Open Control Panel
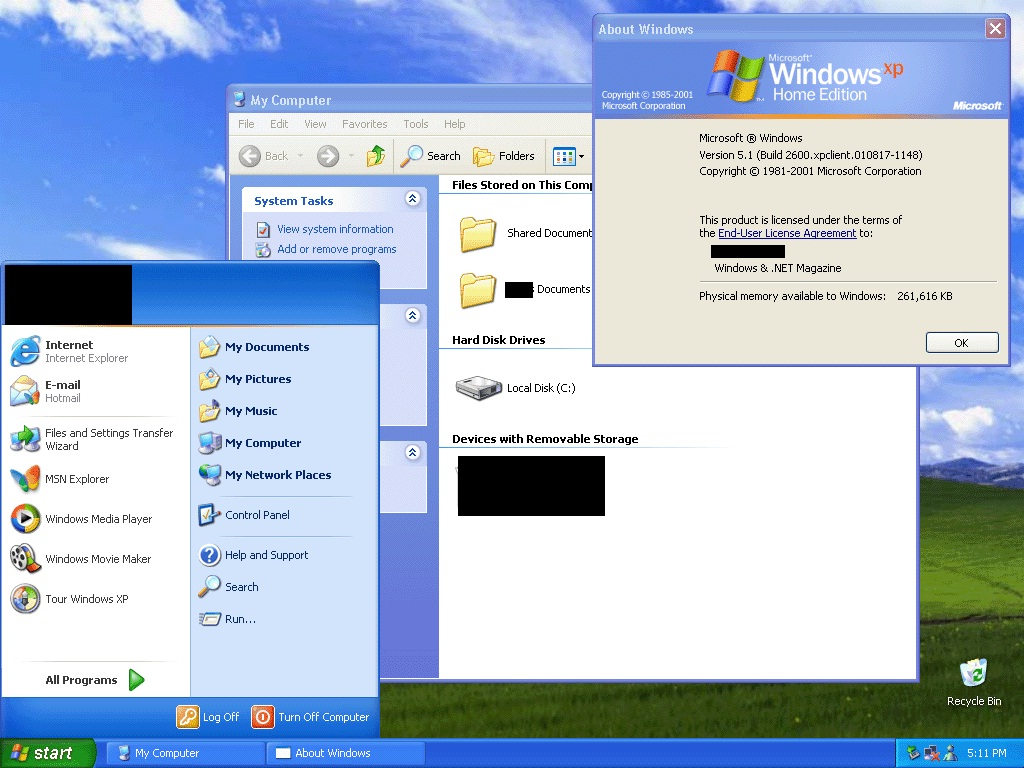Screen dimensions: 1024x768 pos(244,515)
